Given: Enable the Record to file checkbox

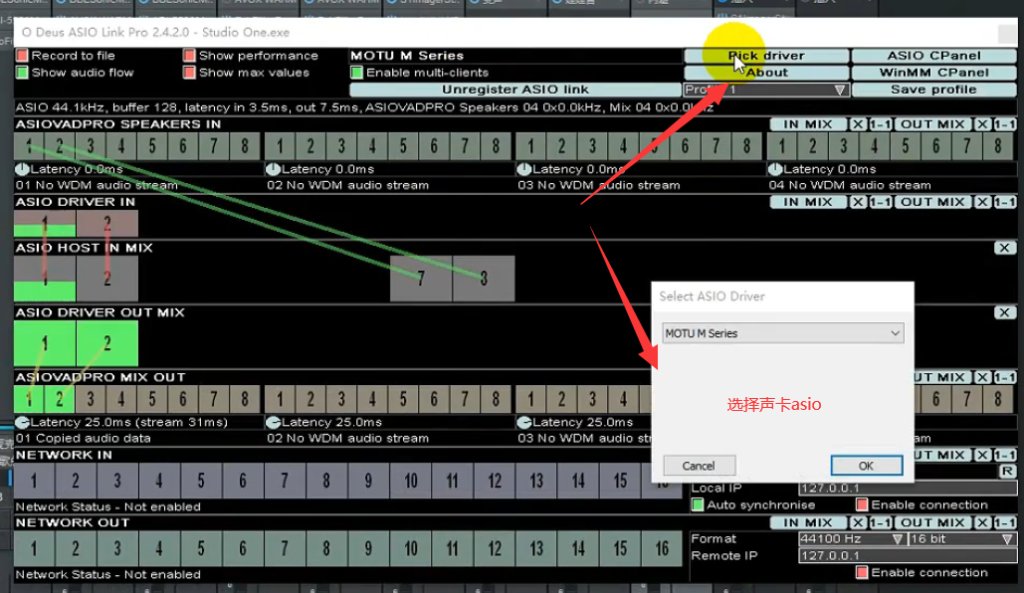Looking at the screenshot, I should pos(22,56).
